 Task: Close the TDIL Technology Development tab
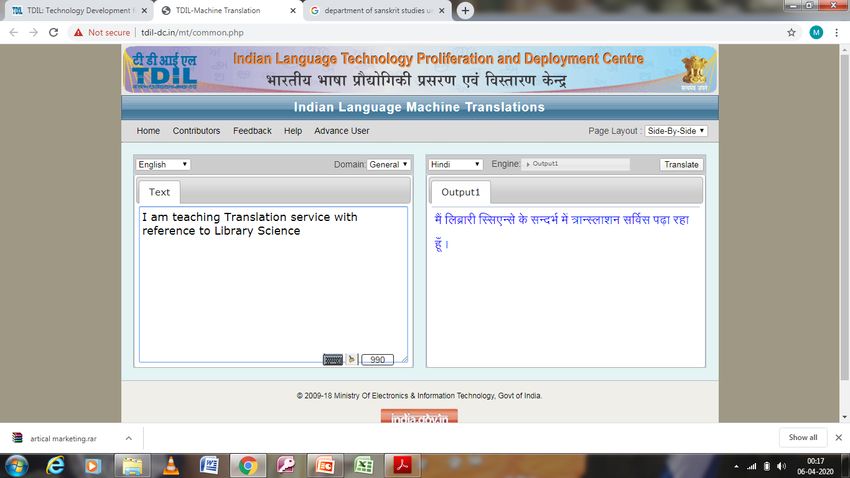pyautogui.click(x=144, y=10)
